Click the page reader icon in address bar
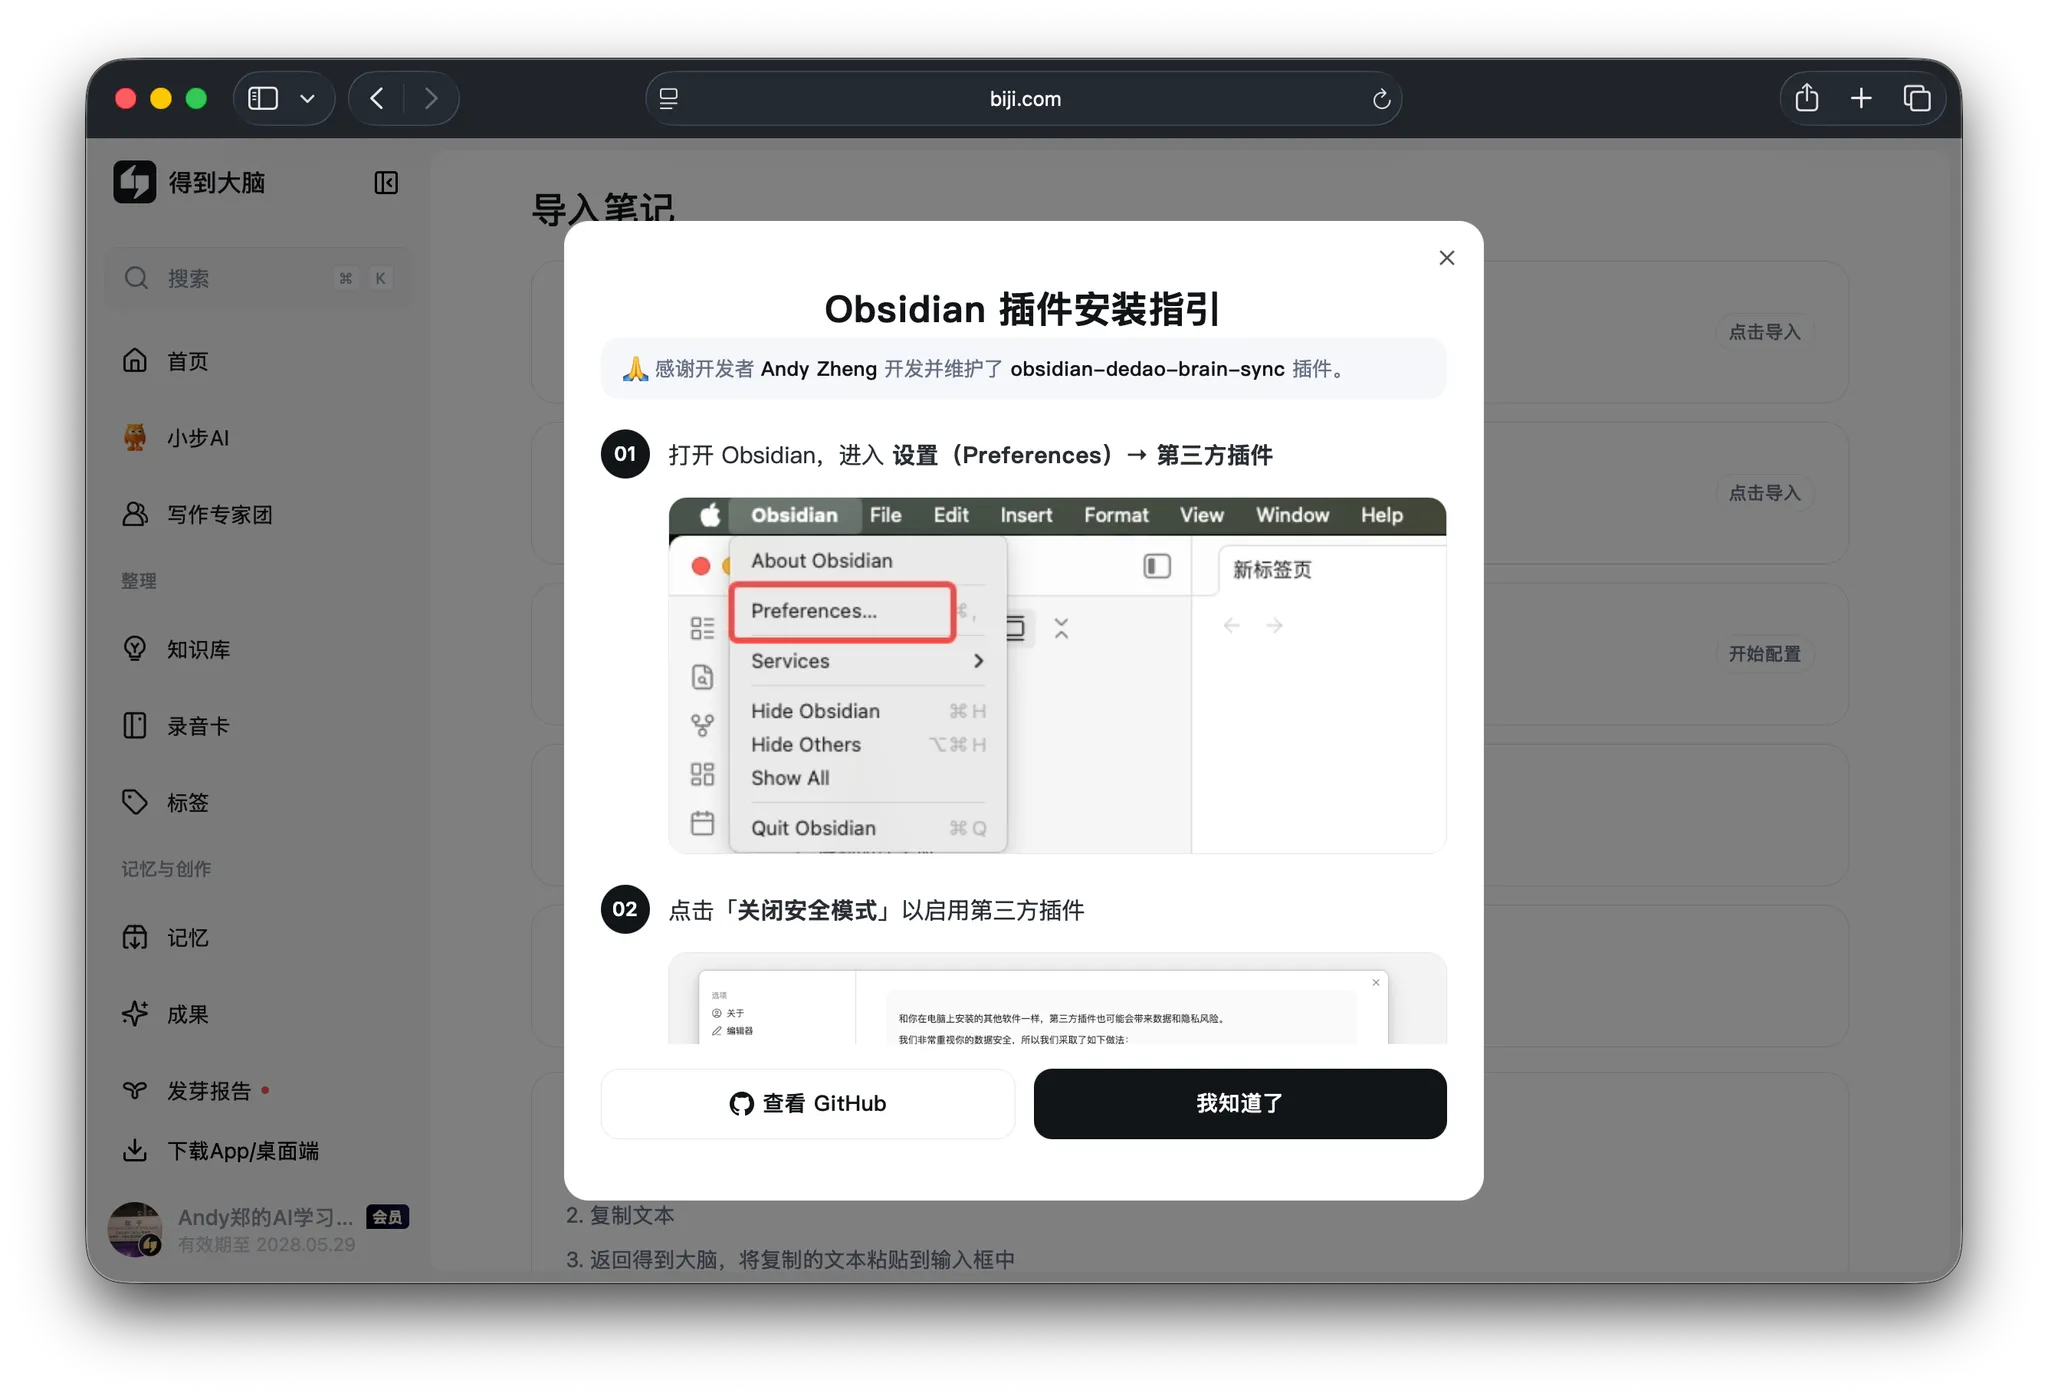2048x1397 pixels. (669, 98)
